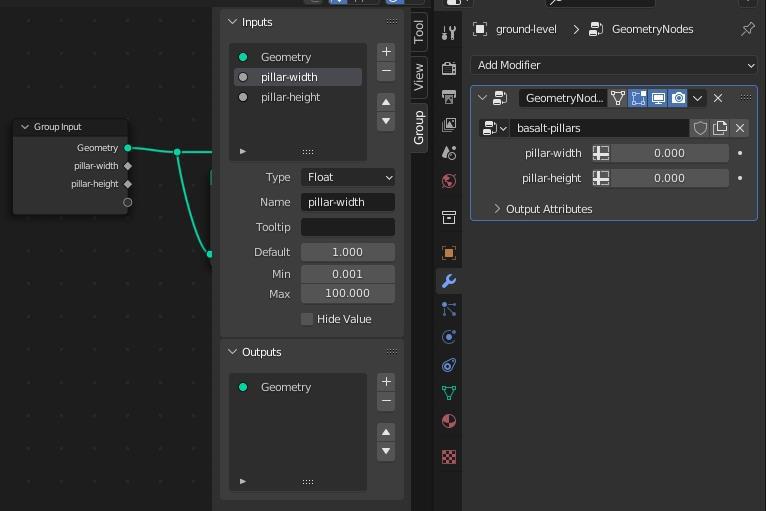Screen dimensions: 766x511
Task: Open the Texture properties tab
Action: tap(449, 457)
